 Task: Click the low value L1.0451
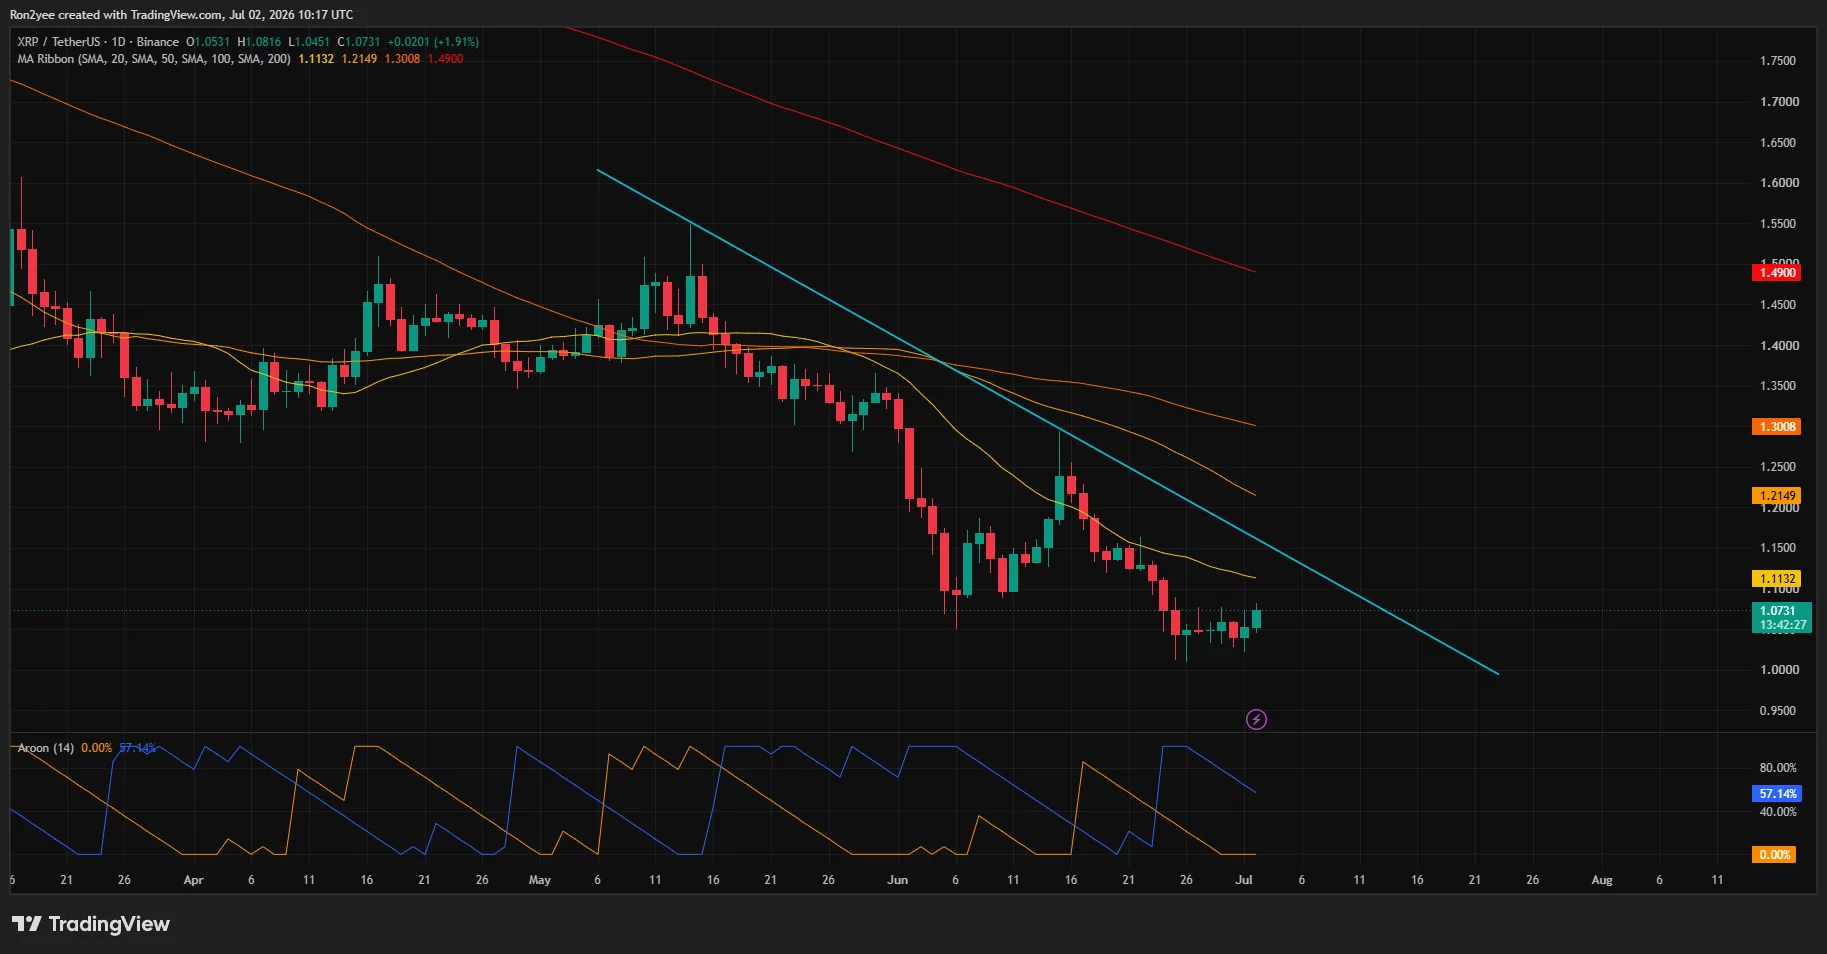point(309,42)
